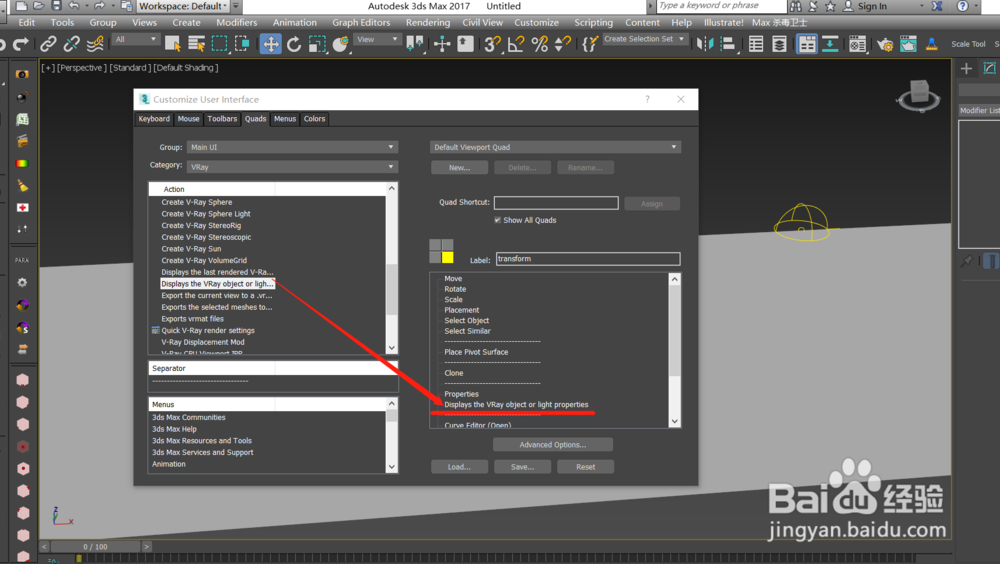This screenshot has height=564, width=1000.
Task: Open the Workspace: Default dropdown
Action: pyautogui.click(x=184, y=6)
